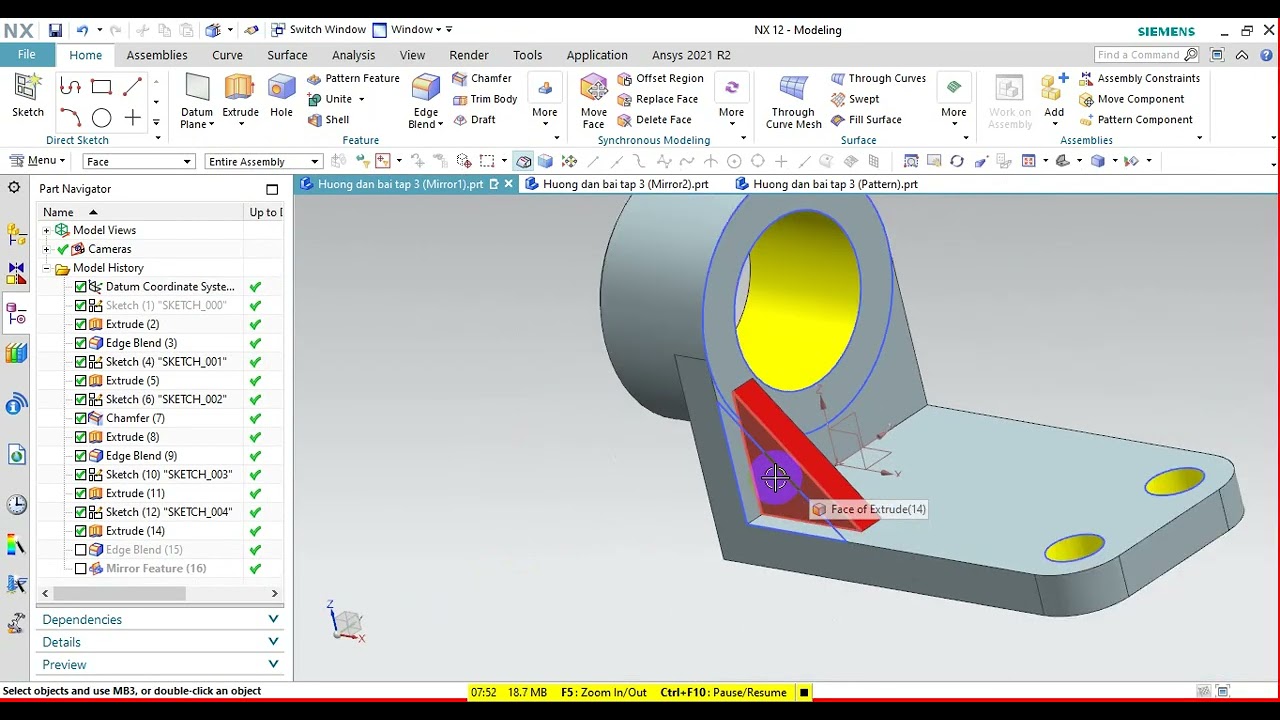
Task: Select the Edge Blend tool
Action: tap(426, 102)
